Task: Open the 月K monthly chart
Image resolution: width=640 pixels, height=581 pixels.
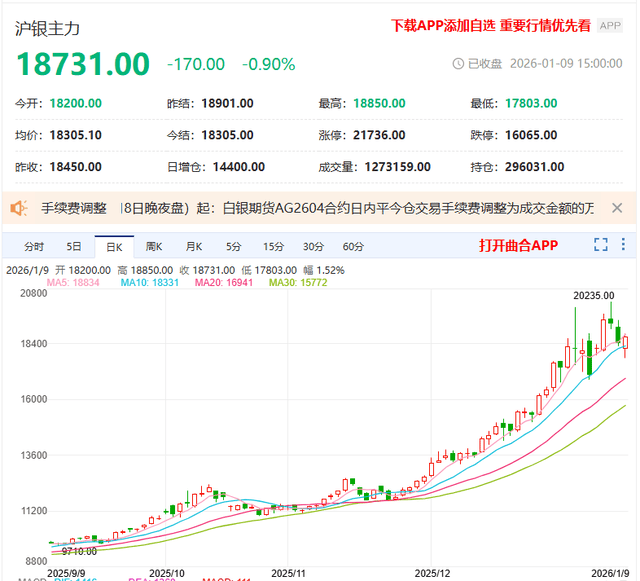Action: [193, 246]
